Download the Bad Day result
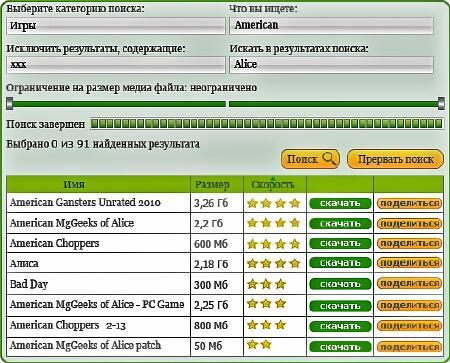Image resolution: width=450 pixels, height=363 pixels. click(x=340, y=284)
